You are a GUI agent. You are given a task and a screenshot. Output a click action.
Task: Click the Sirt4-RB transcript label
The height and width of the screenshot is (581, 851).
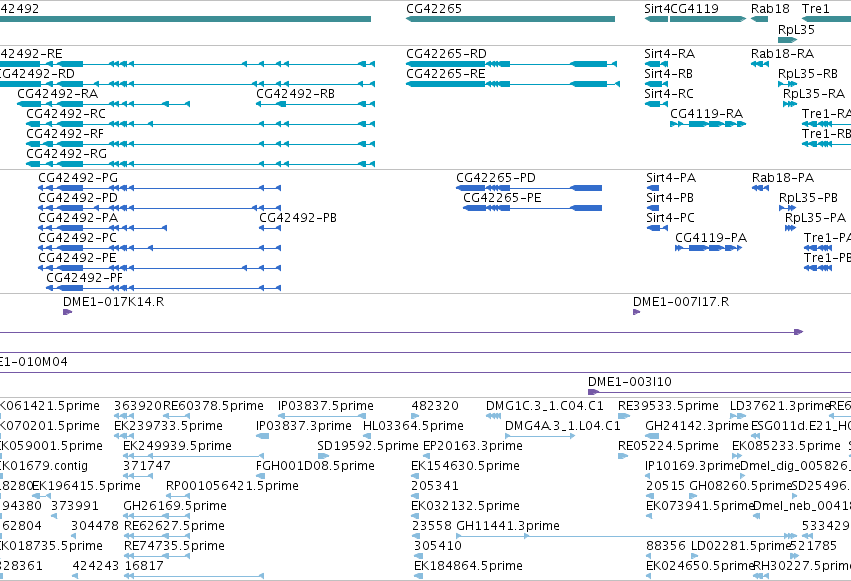coord(668,74)
